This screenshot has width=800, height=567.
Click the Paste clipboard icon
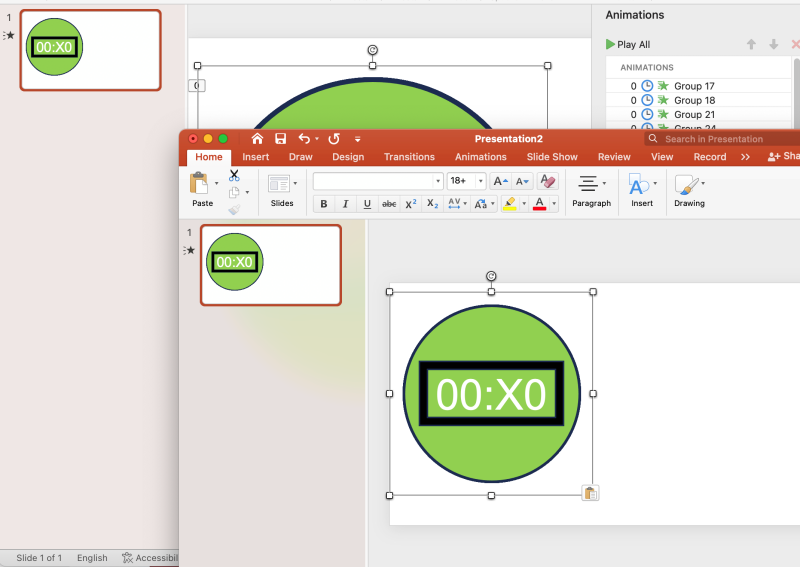[199, 183]
